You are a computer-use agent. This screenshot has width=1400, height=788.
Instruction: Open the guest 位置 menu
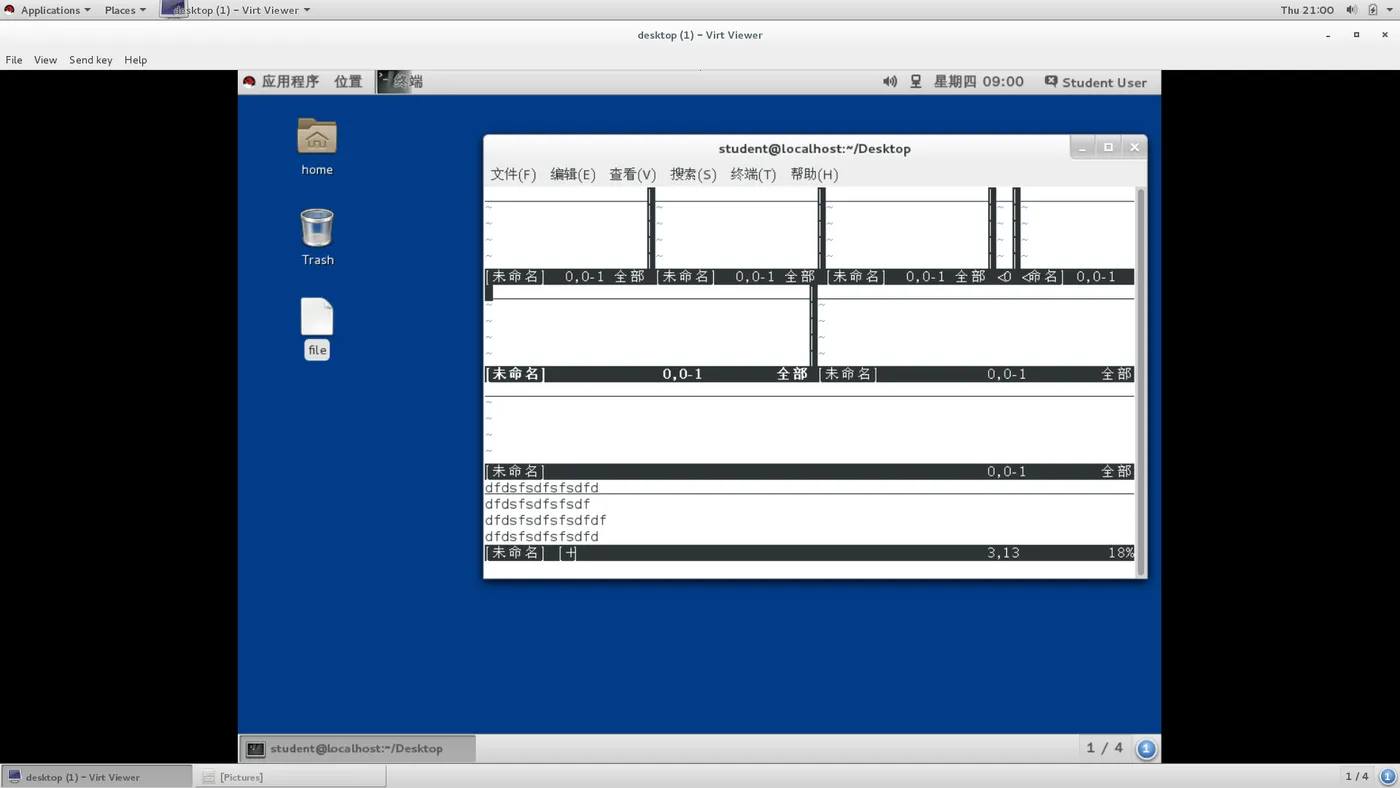point(348,82)
